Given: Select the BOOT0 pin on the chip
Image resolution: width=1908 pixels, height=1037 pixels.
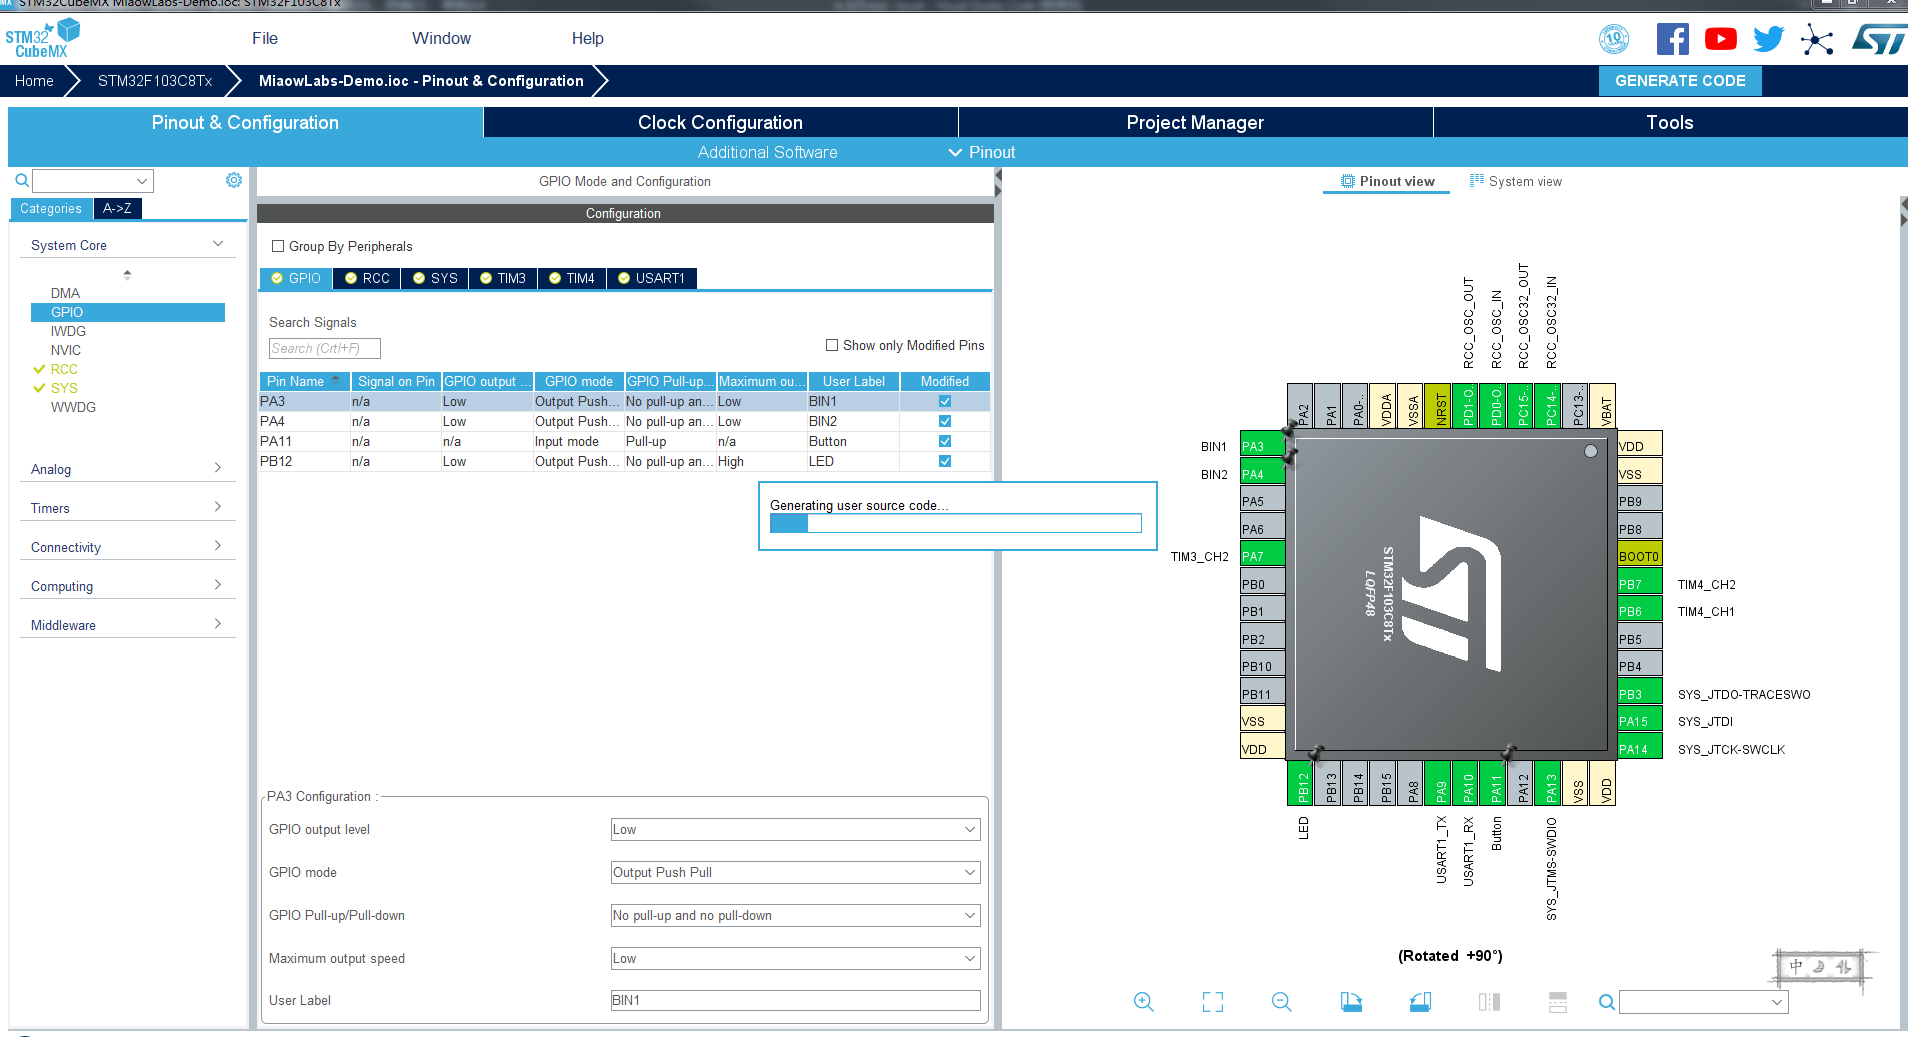Looking at the screenshot, I should click(x=1639, y=556).
